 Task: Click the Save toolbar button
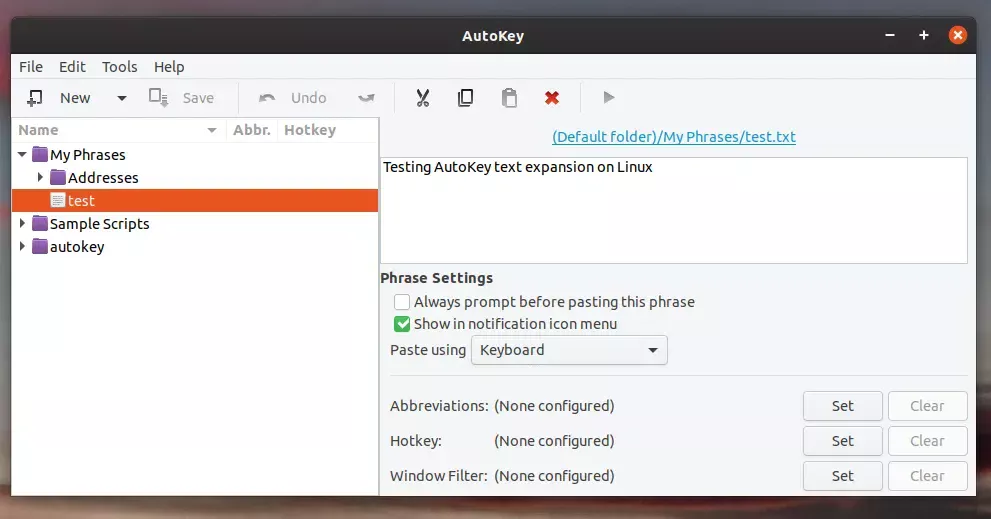tap(181, 98)
